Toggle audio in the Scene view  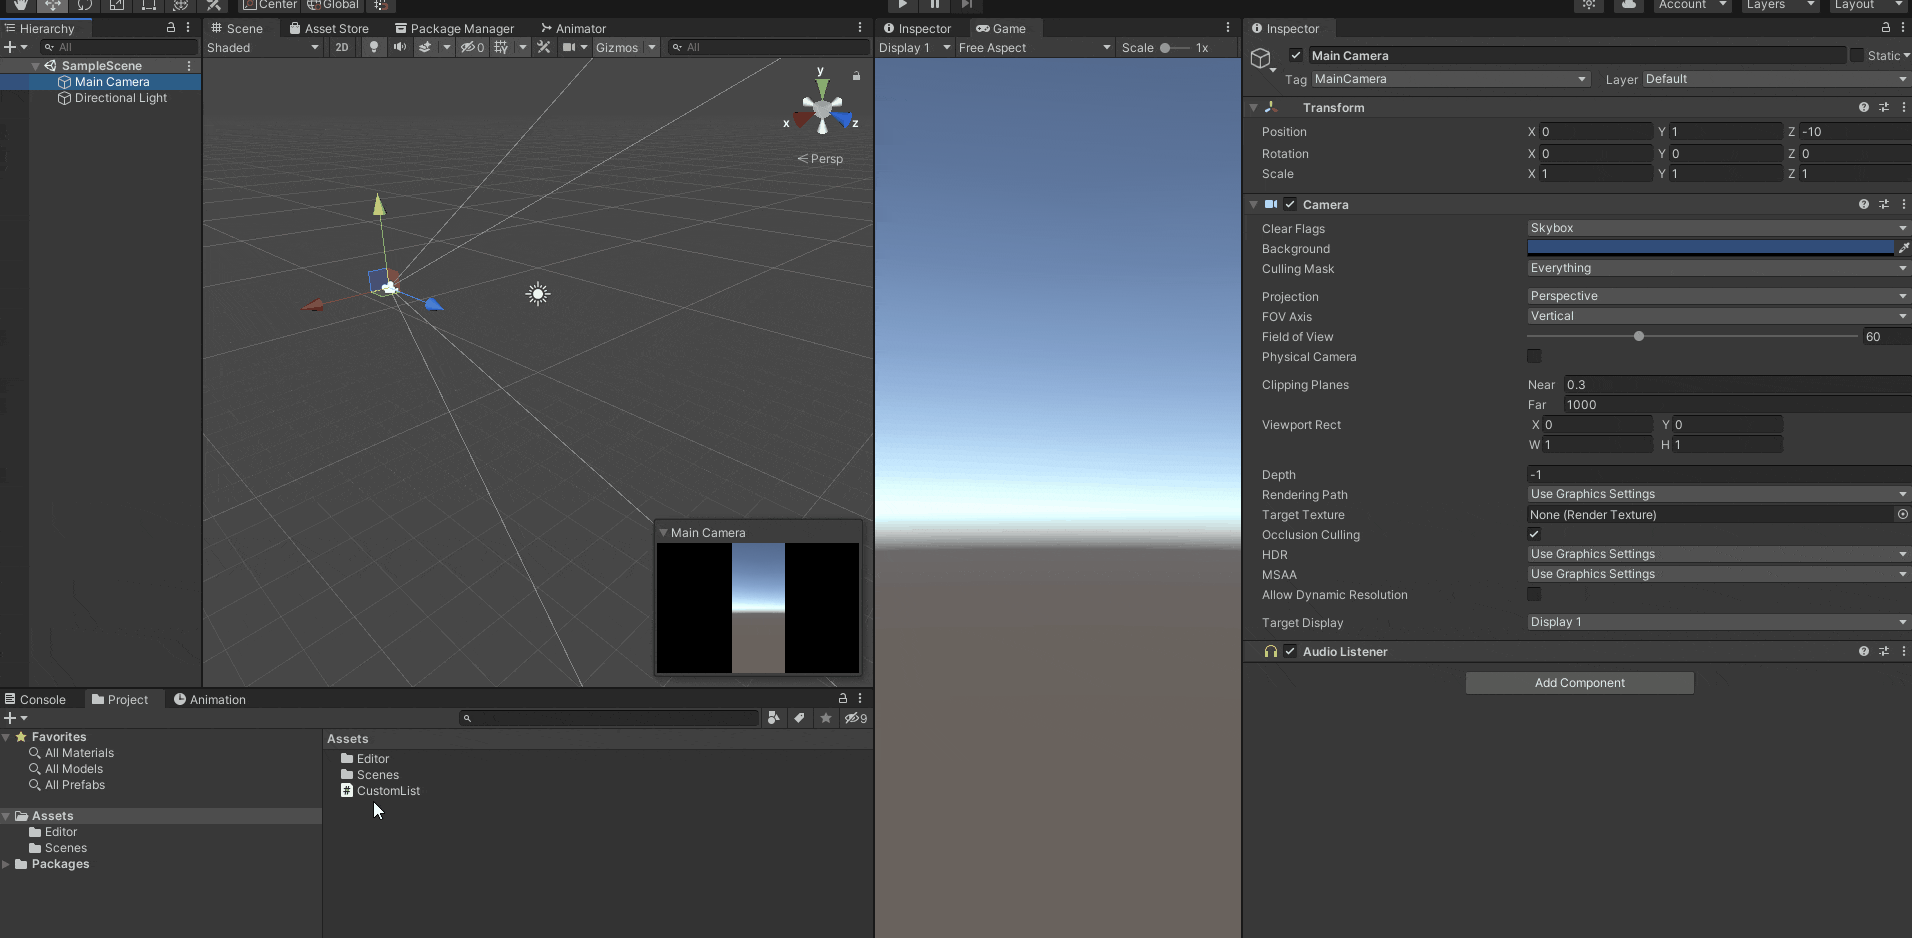[400, 47]
